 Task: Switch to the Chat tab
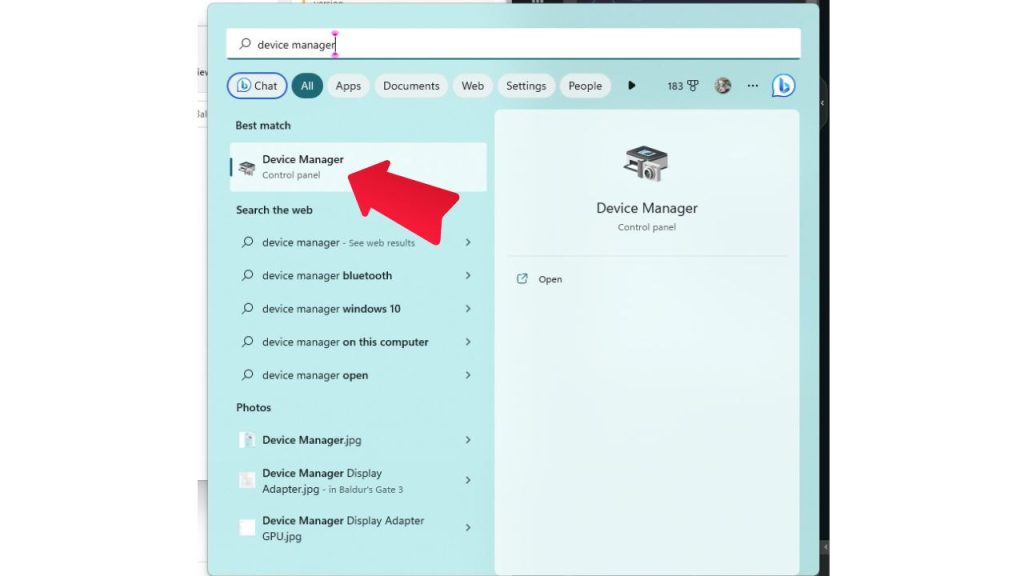pos(257,86)
